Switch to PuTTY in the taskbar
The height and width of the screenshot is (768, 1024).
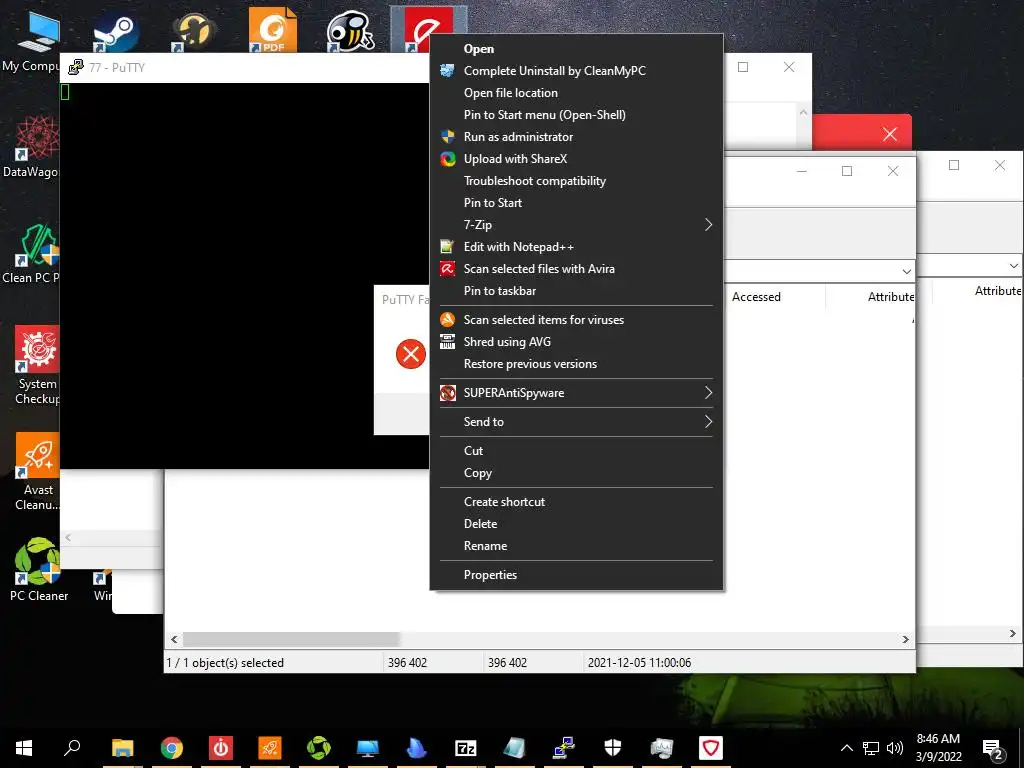(564, 748)
